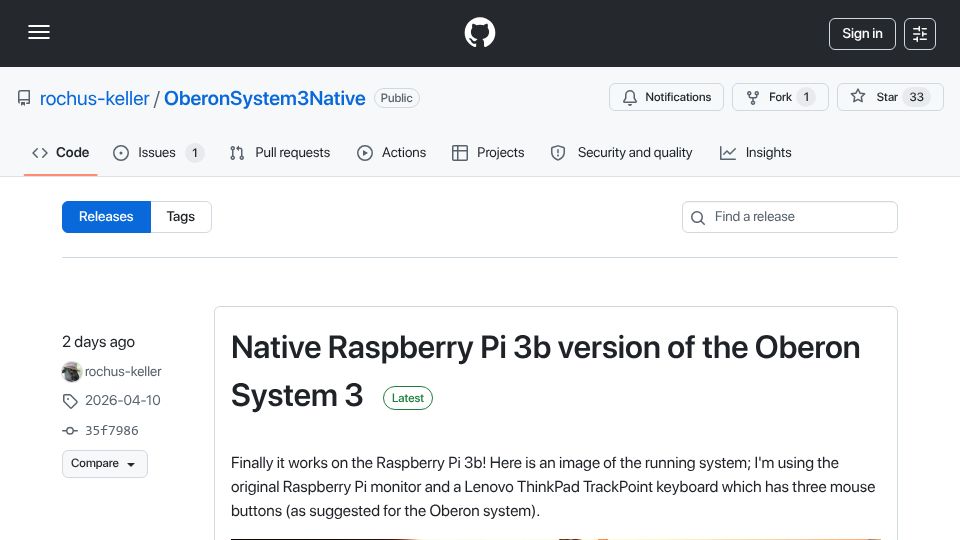Go to GitHub home via the Octocat logo

click(479, 32)
